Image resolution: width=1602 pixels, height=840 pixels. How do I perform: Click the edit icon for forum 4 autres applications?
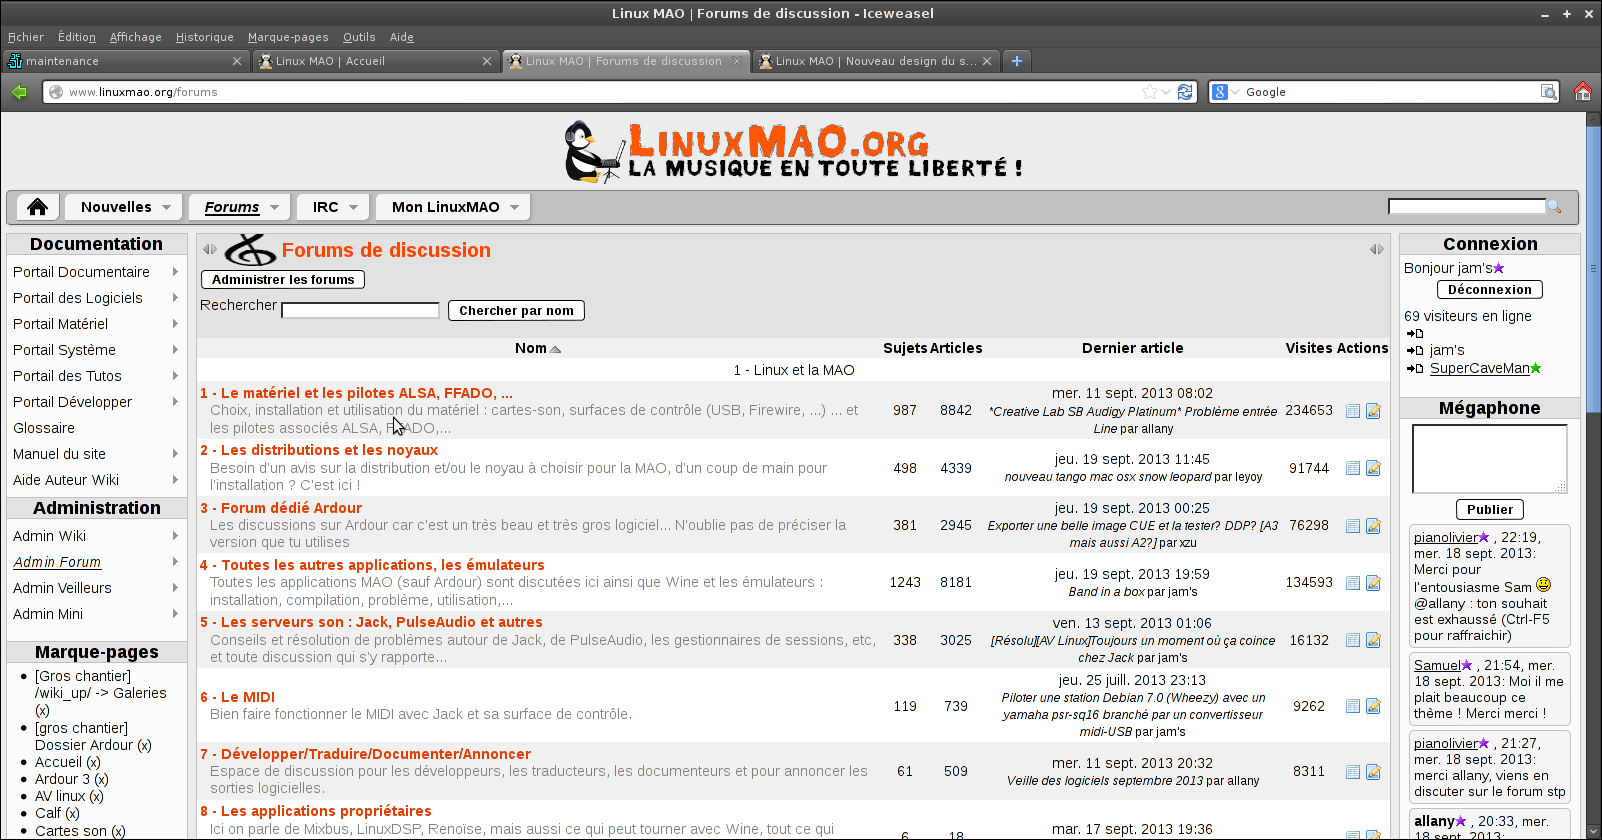pyautogui.click(x=1373, y=583)
